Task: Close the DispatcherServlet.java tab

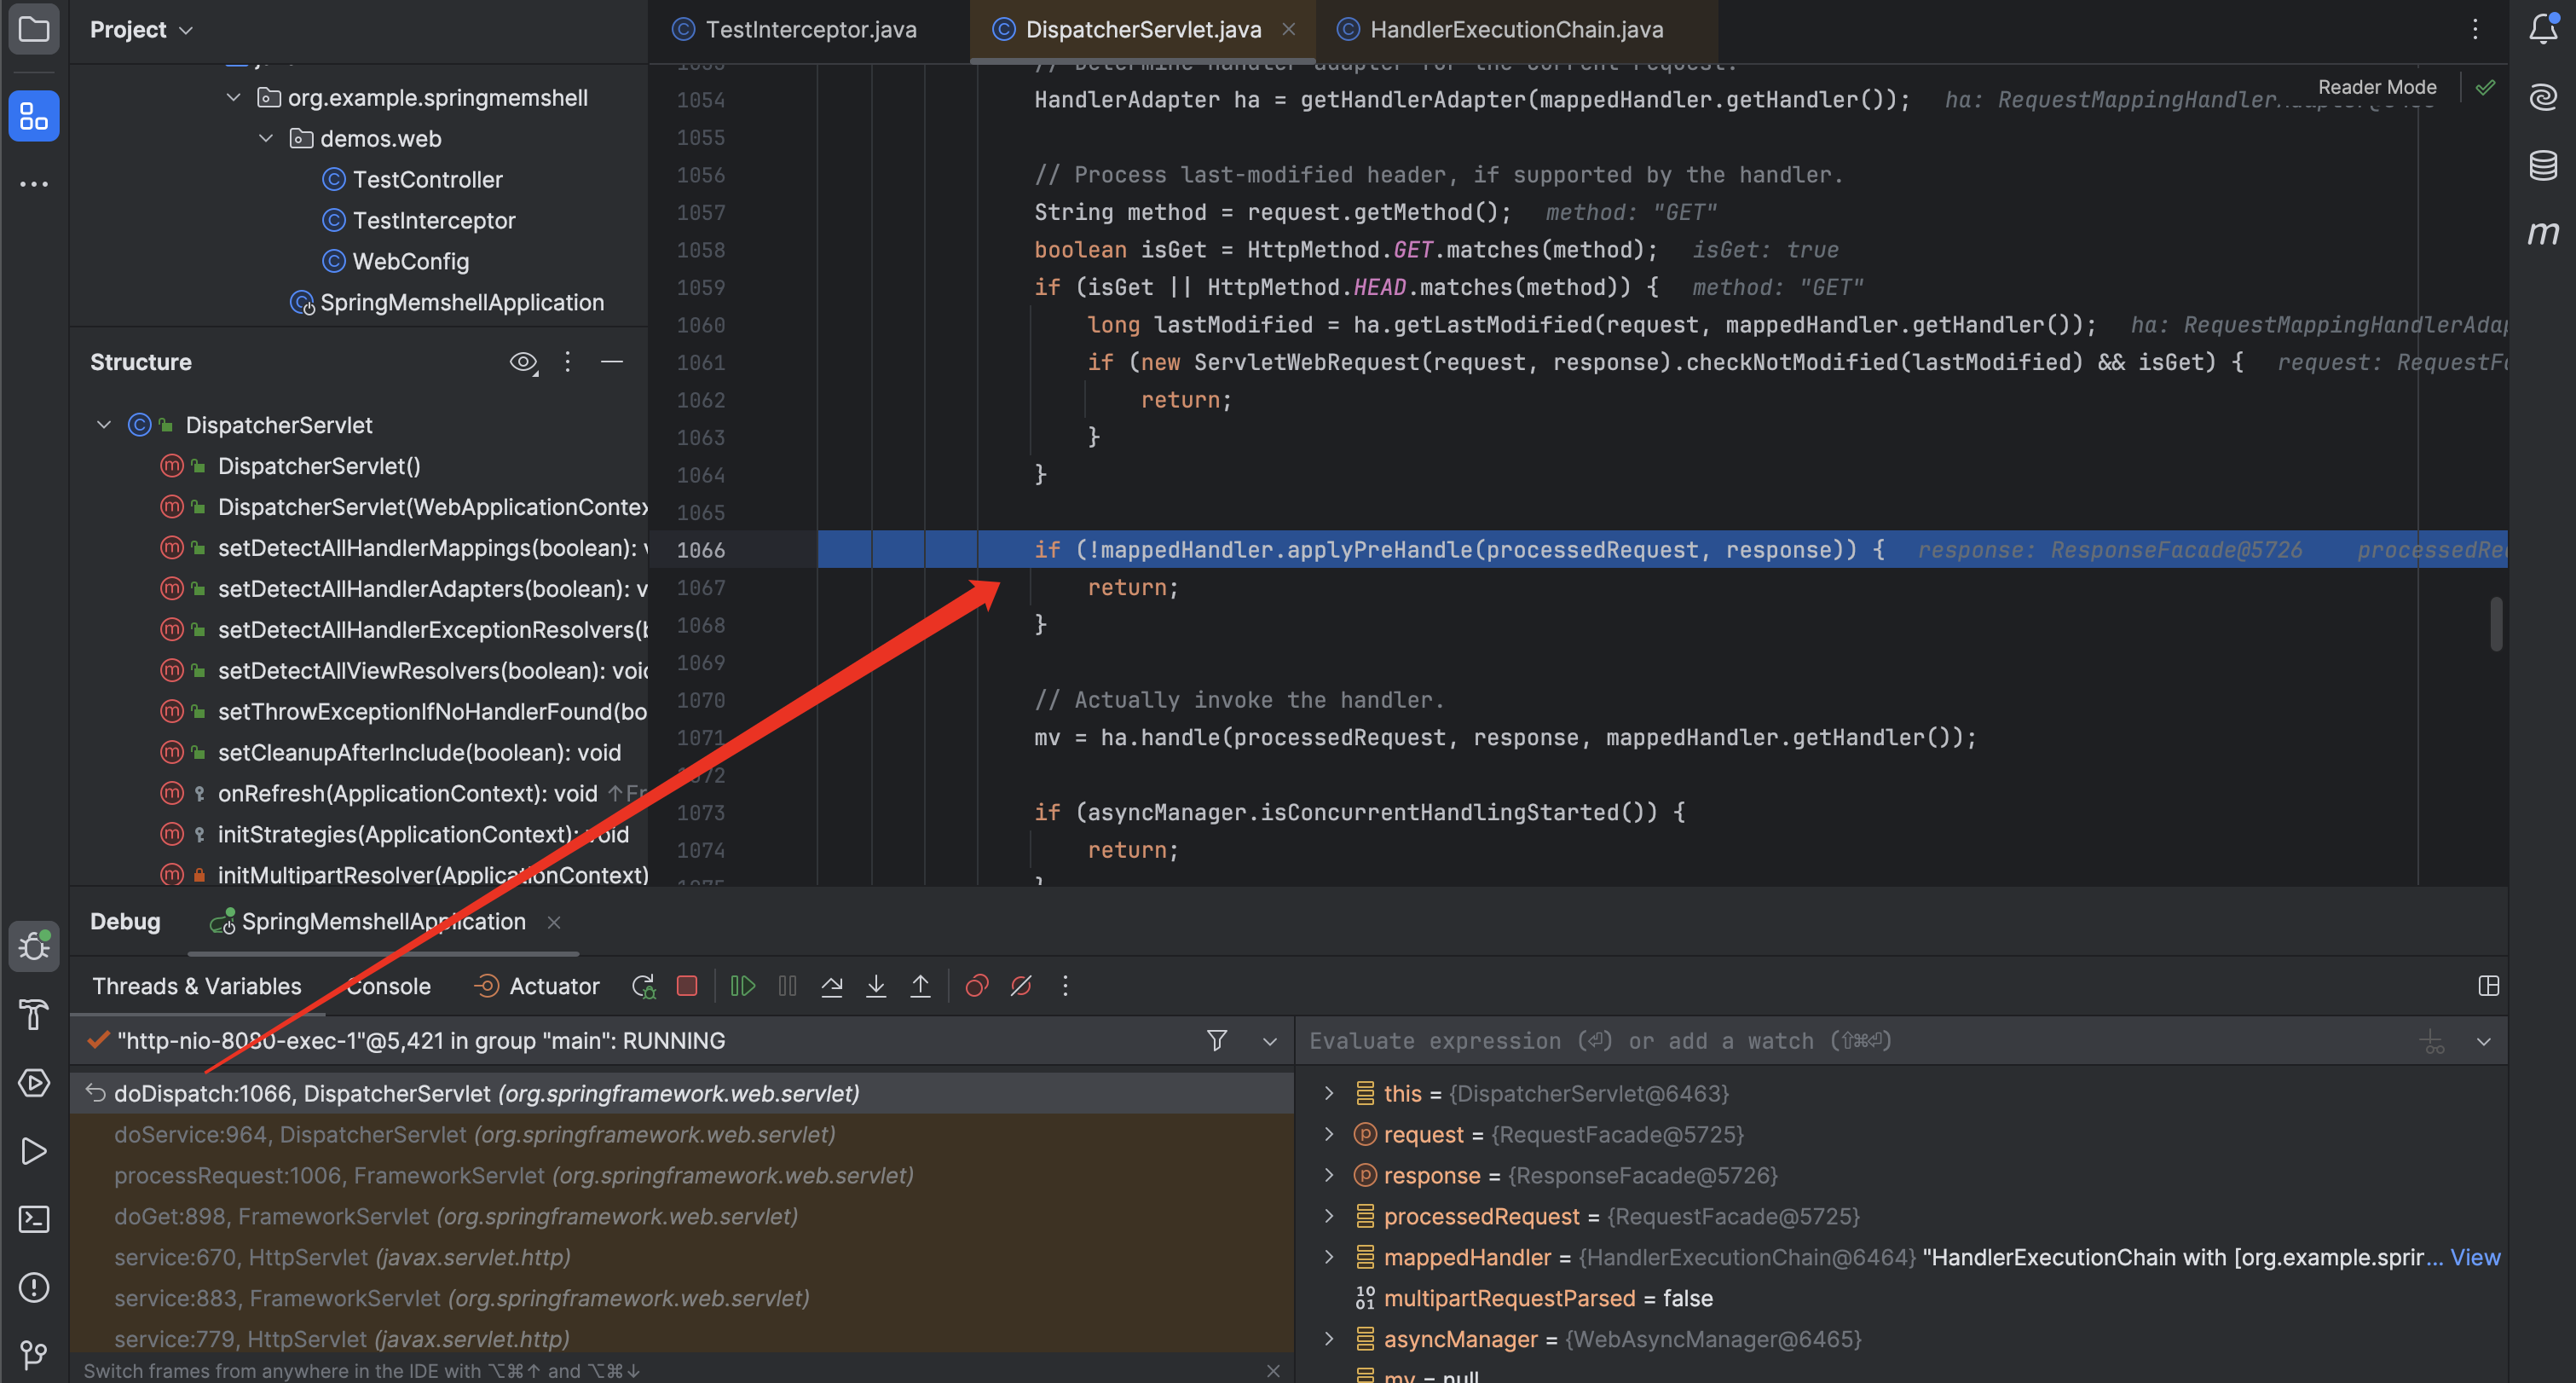Action: (x=1289, y=29)
